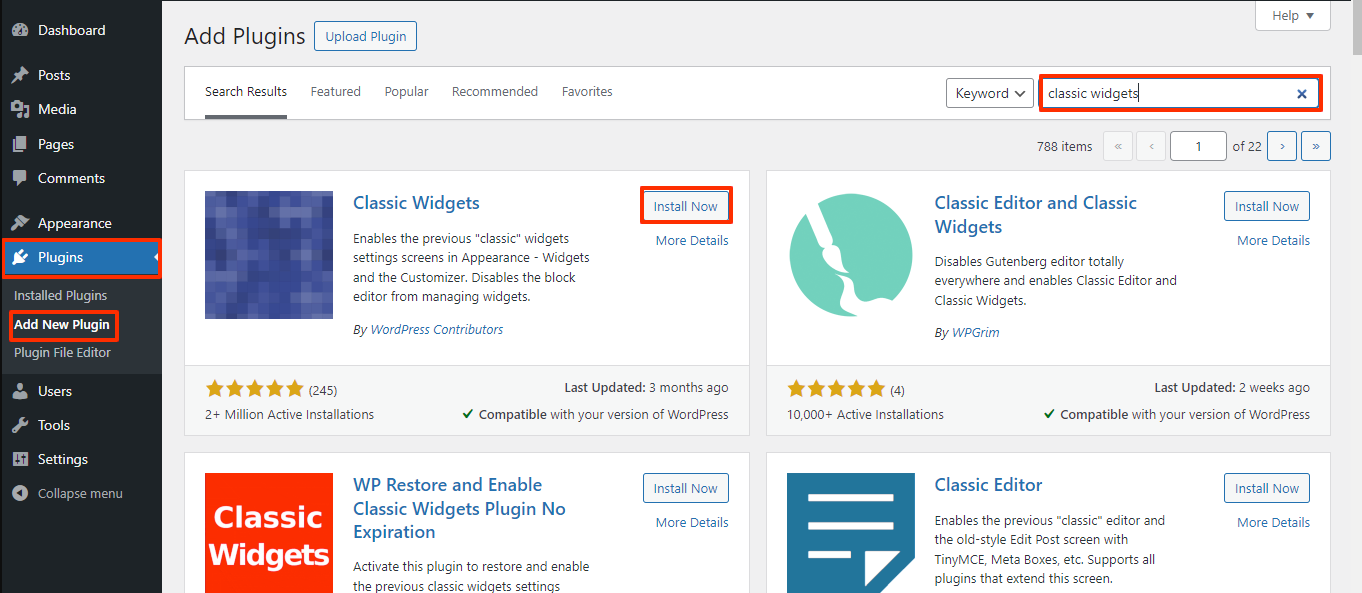
Task: Click the Posts pushpin icon
Action: point(20,75)
